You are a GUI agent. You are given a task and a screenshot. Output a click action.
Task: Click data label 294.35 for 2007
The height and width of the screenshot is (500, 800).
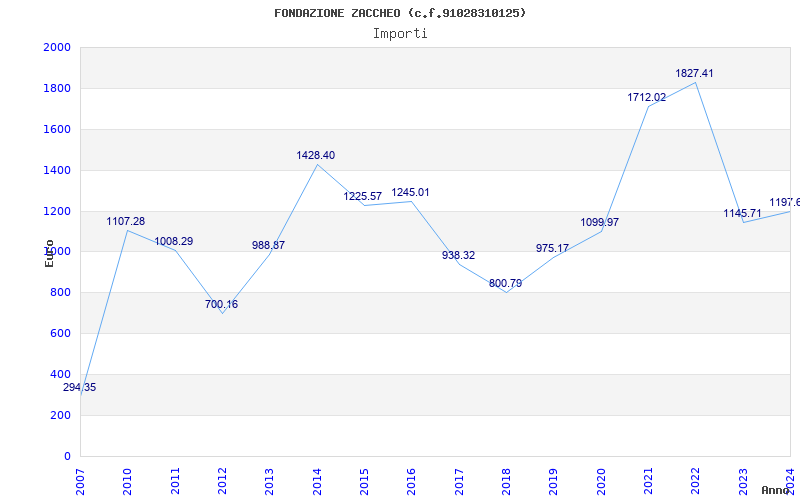(x=80, y=387)
